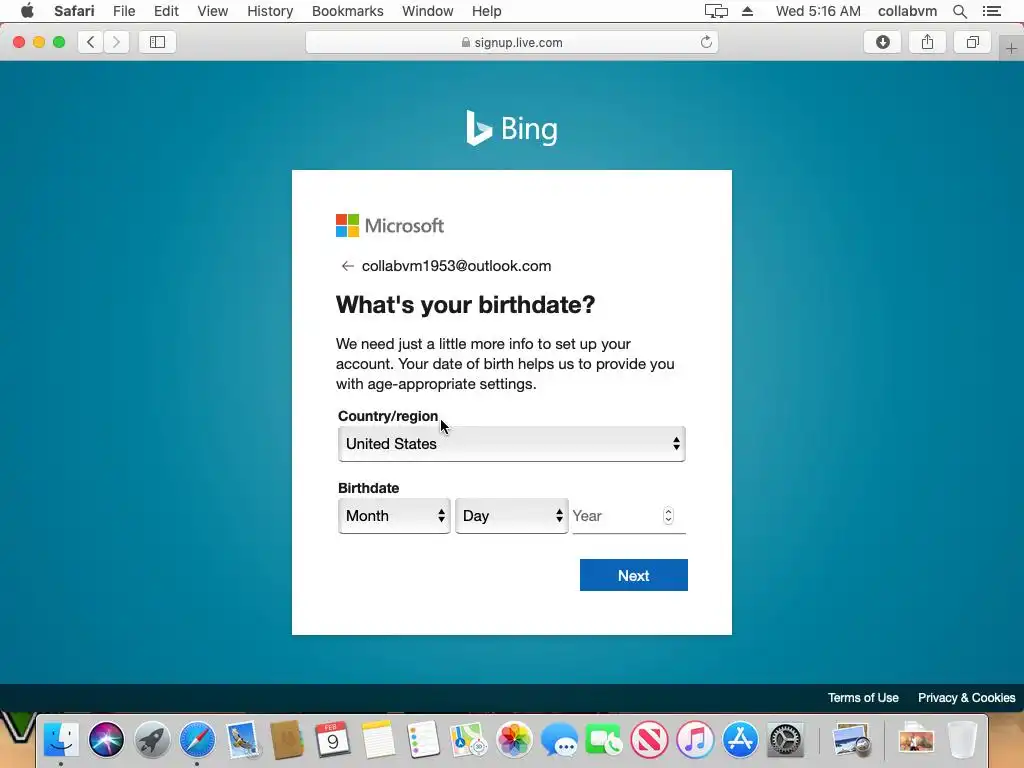Click the Safari sidebar toggle icon
Viewport: 1024px width, 768px height.
coord(157,42)
